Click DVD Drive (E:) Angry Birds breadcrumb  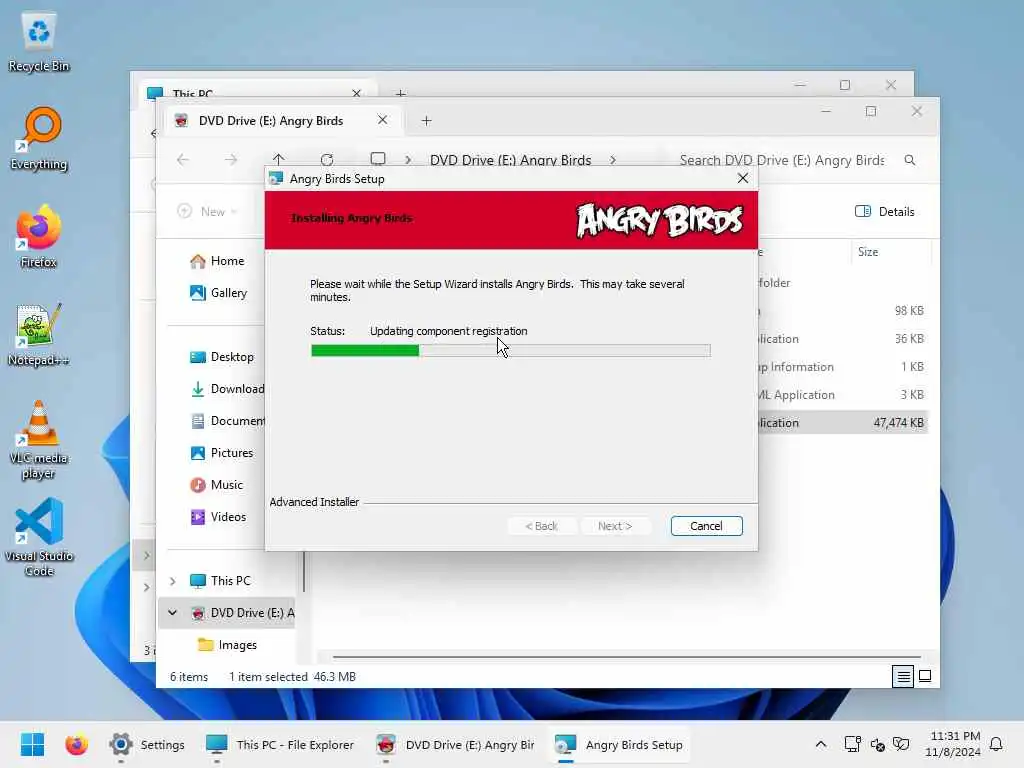click(511, 160)
